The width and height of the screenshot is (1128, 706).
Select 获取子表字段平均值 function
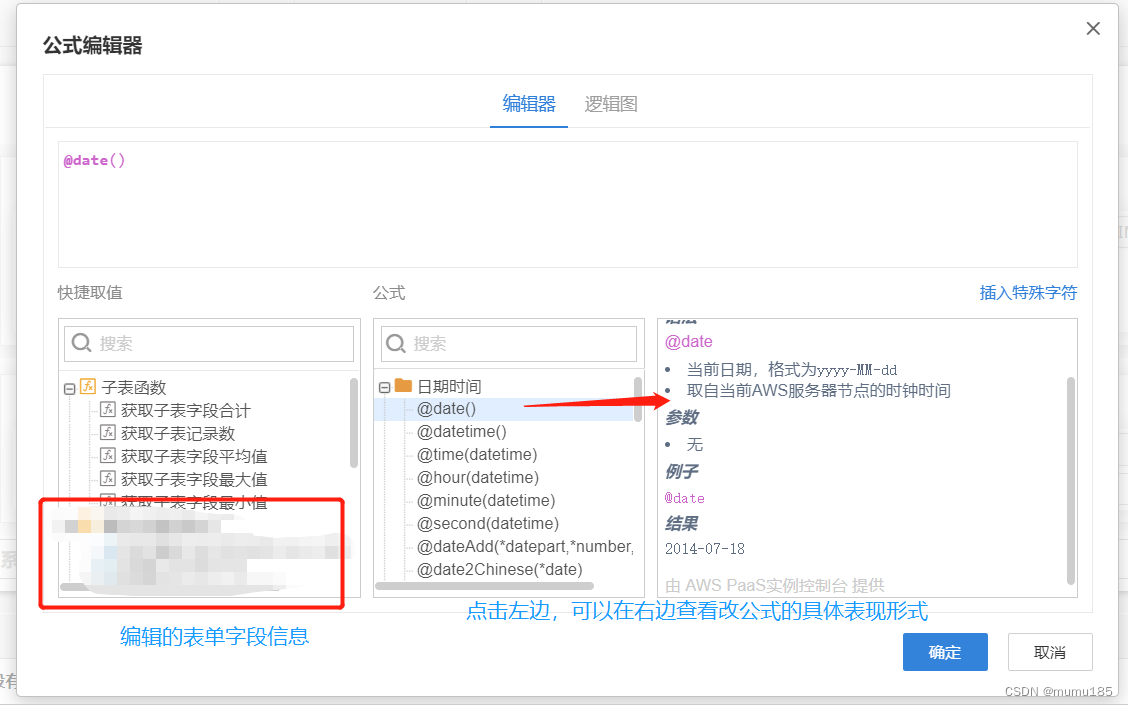pos(194,457)
